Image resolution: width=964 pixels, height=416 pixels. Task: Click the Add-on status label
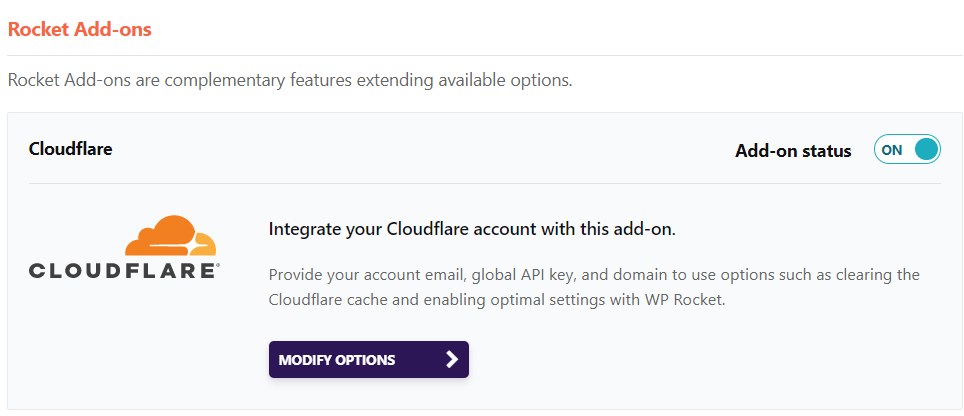pos(793,151)
